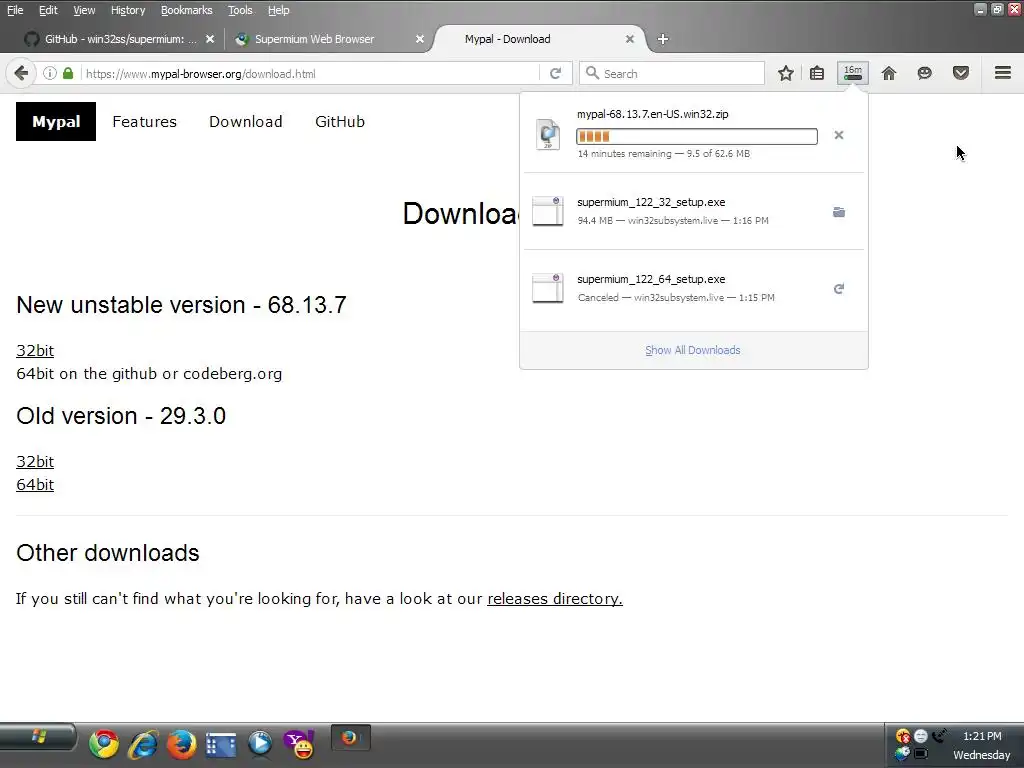Close the Mypal - Download tab

point(630,39)
